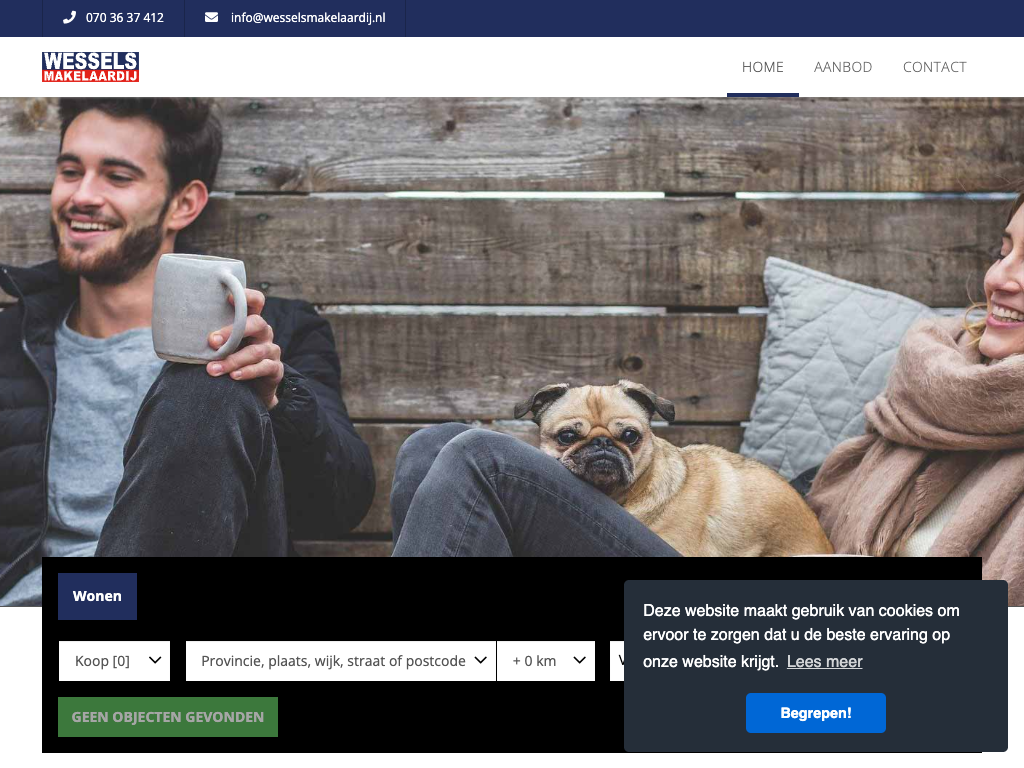Click the phone icon in top bar
This screenshot has width=1024, height=768.
click(69, 18)
